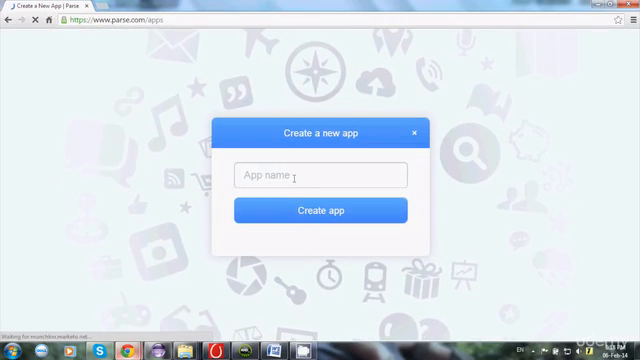Click the Action Center flag tray icon
Image resolution: width=640 pixels, height=360 pixels.
(544, 351)
